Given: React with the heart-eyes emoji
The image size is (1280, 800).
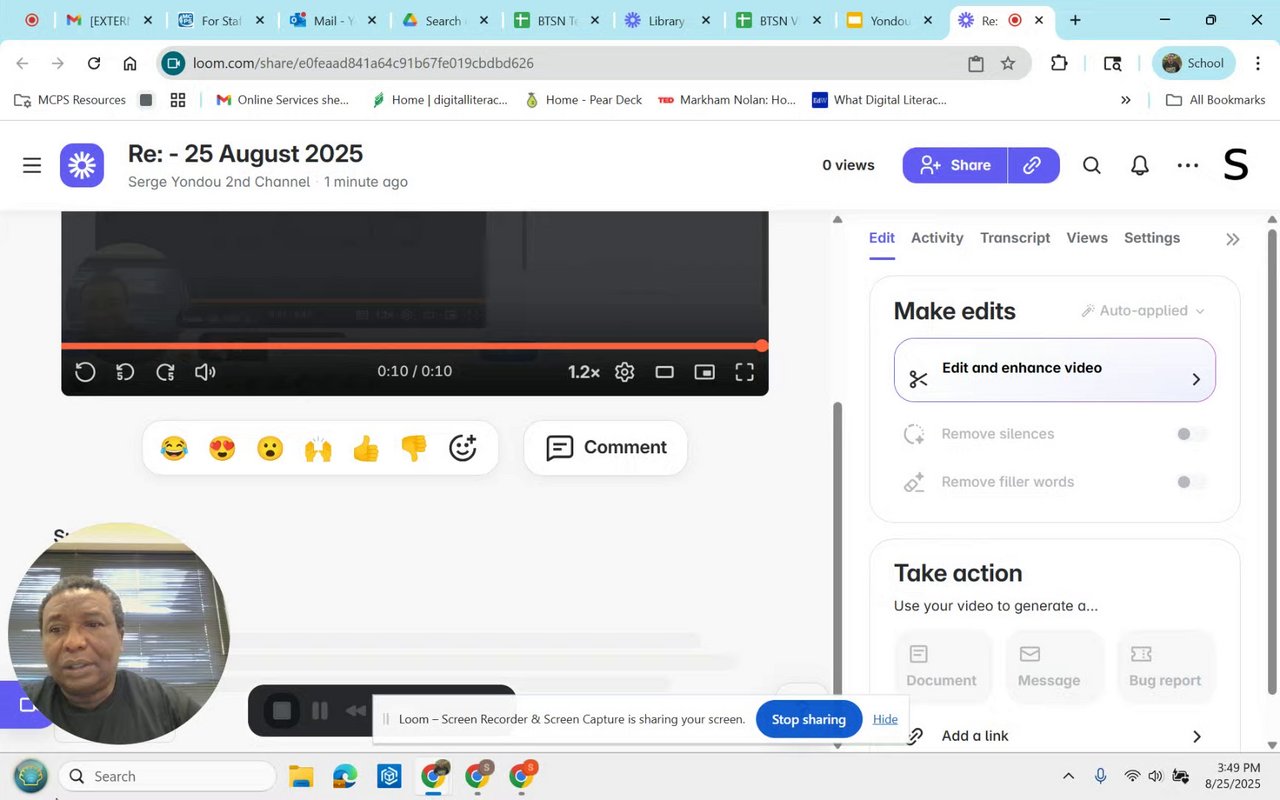Looking at the screenshot, I should [x=222, y=448].
